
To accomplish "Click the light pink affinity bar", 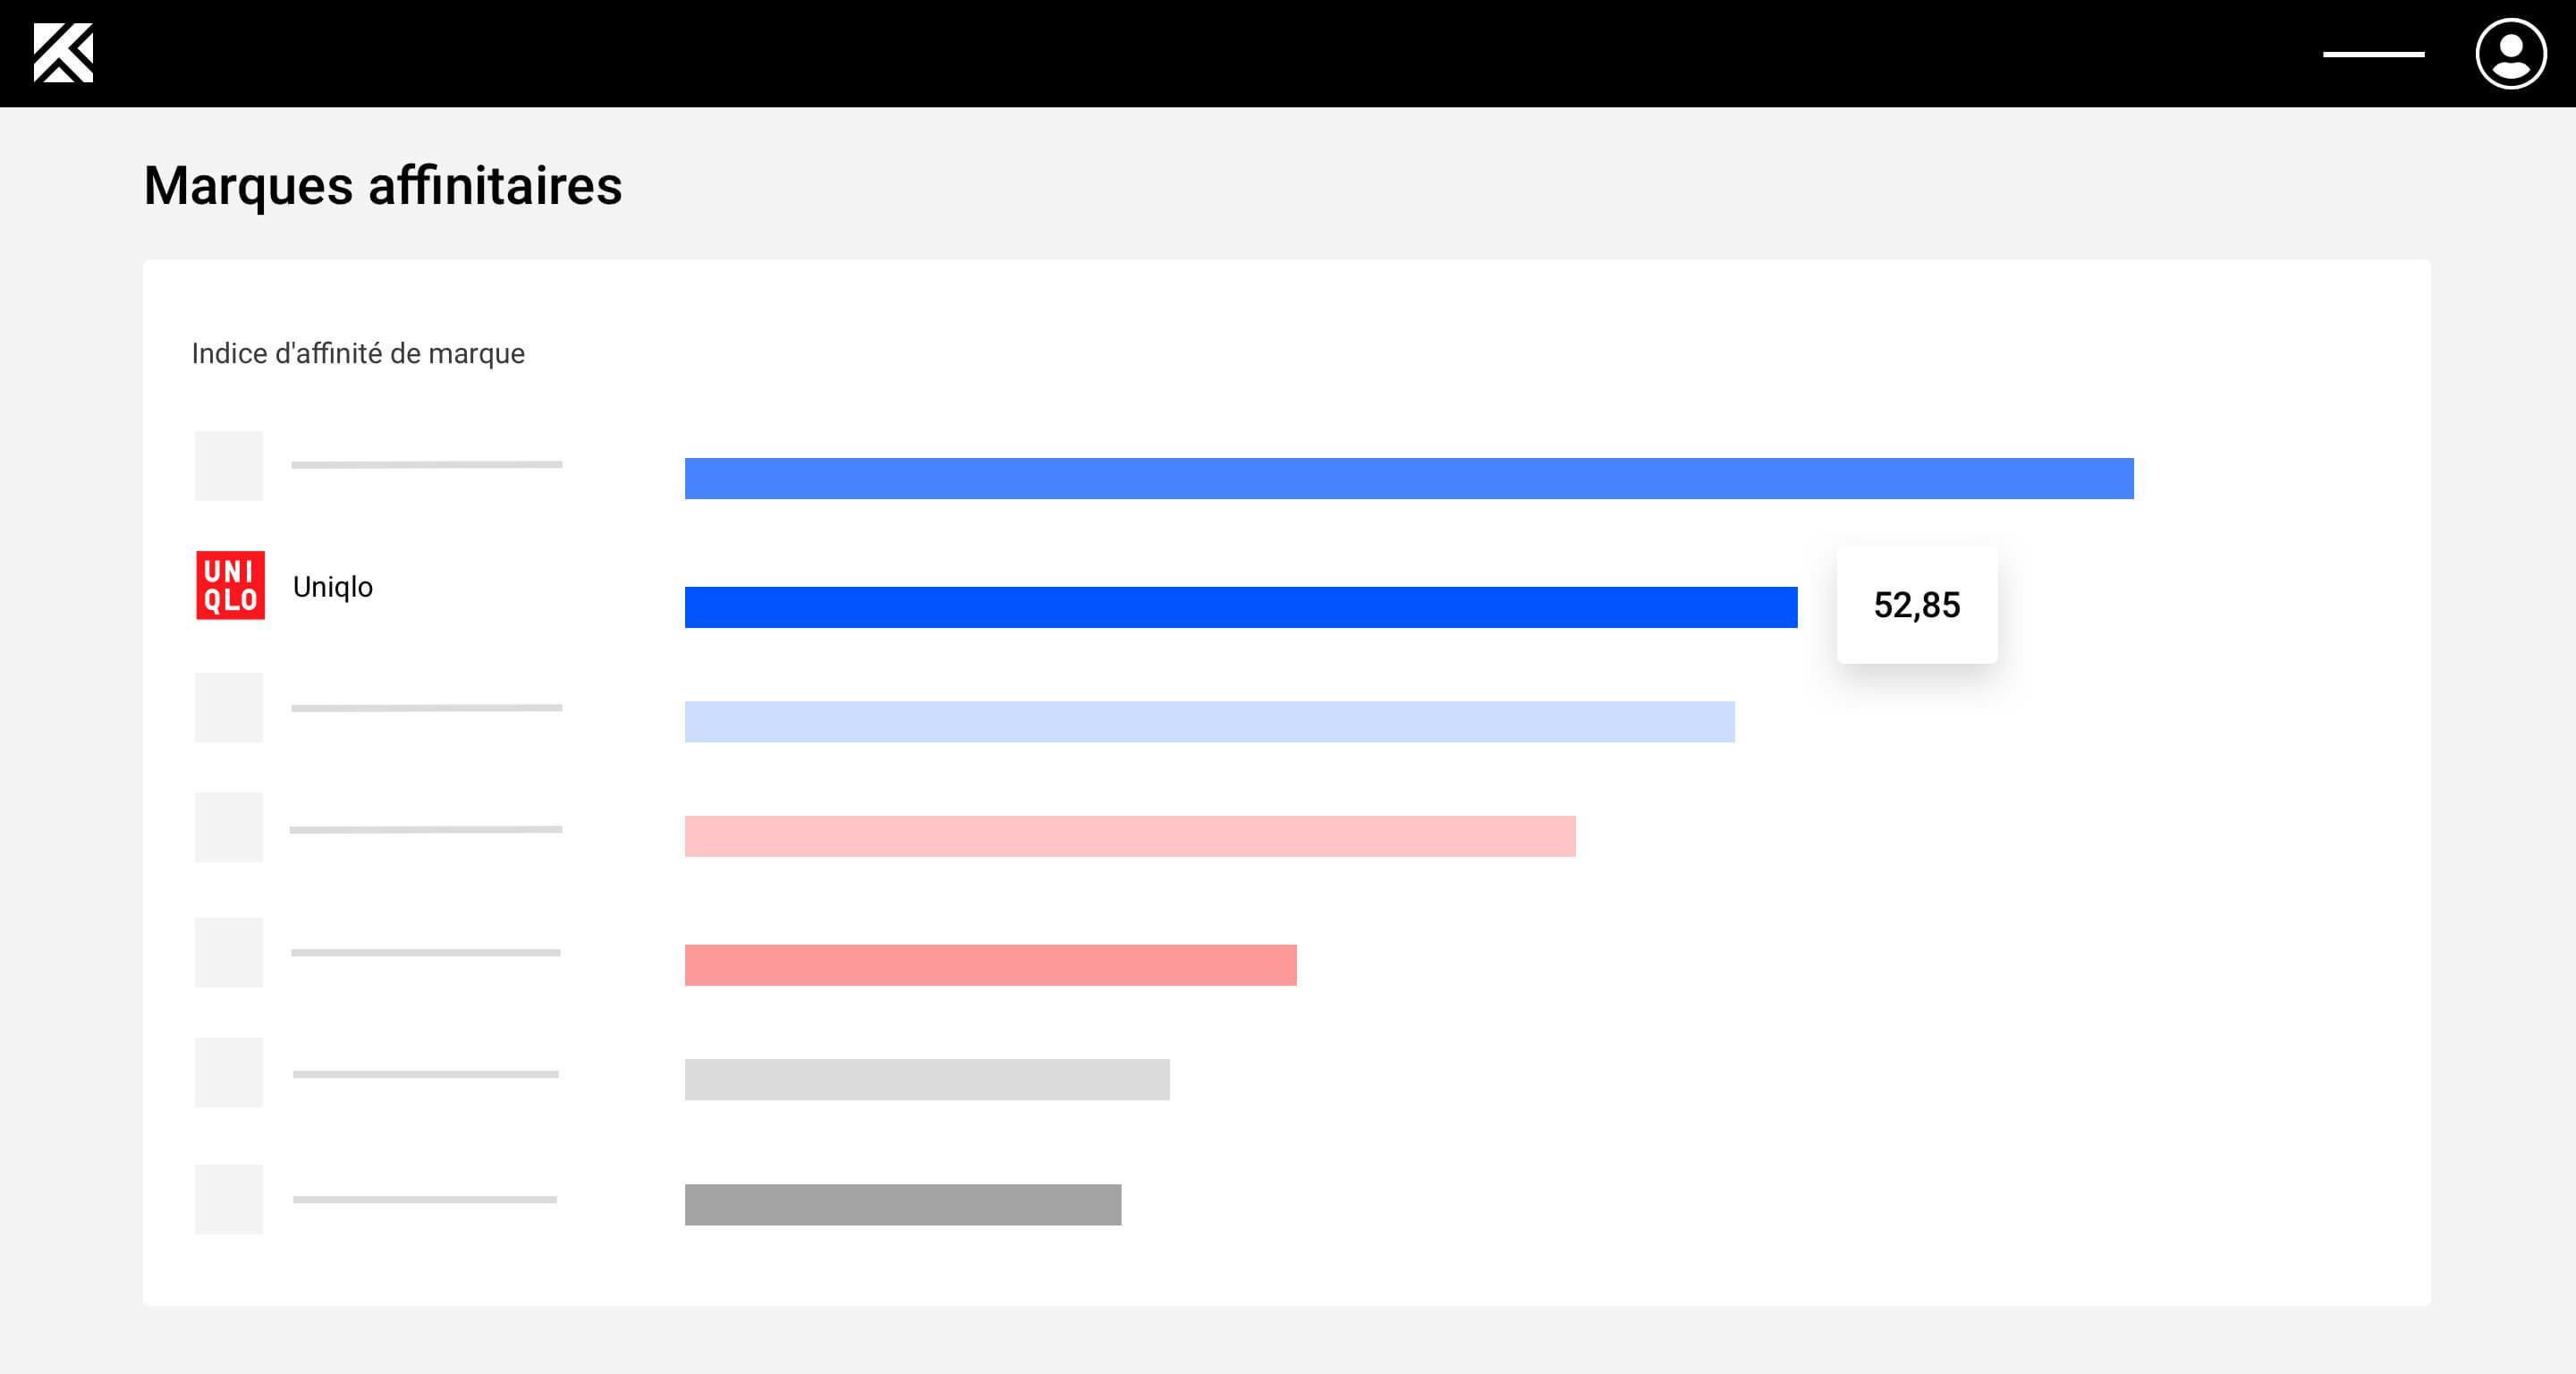I will pos(1130,836).
